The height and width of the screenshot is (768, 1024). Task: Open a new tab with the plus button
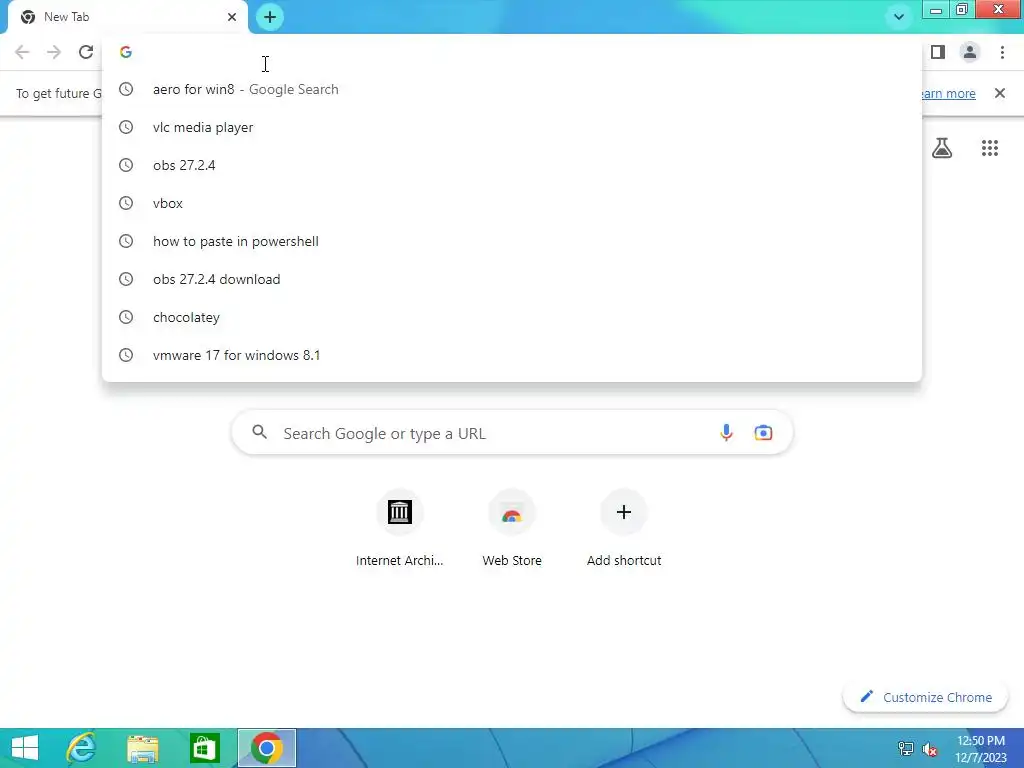tap(270, 17)
